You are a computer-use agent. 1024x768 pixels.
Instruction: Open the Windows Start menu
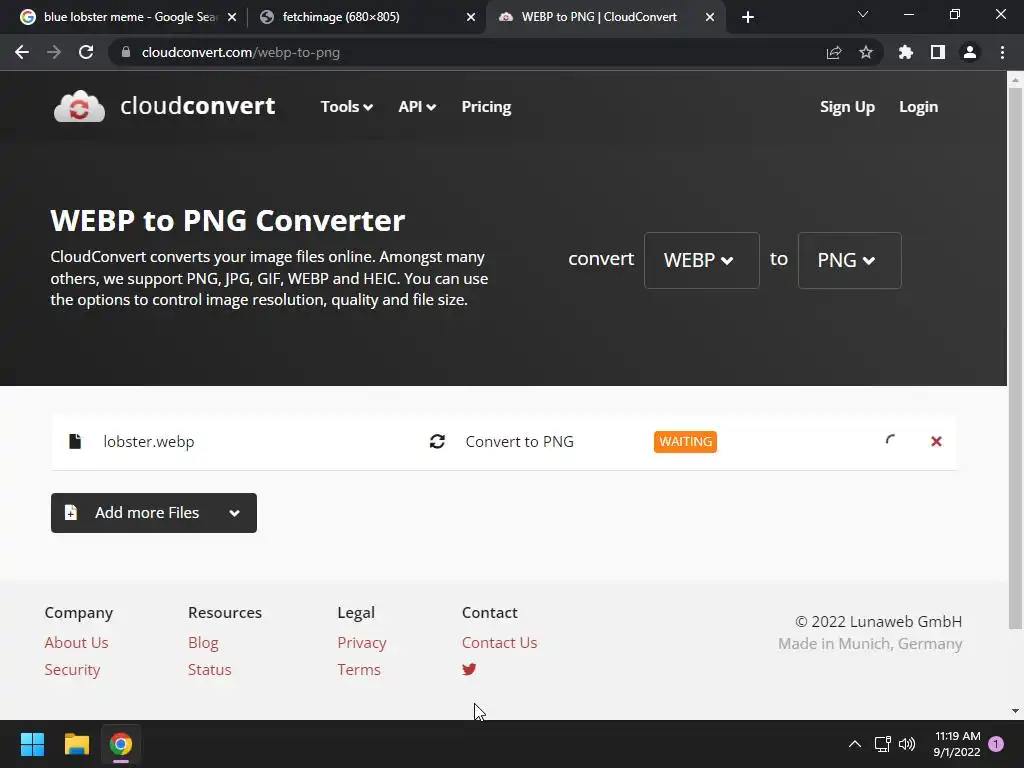tap(32, 744)
